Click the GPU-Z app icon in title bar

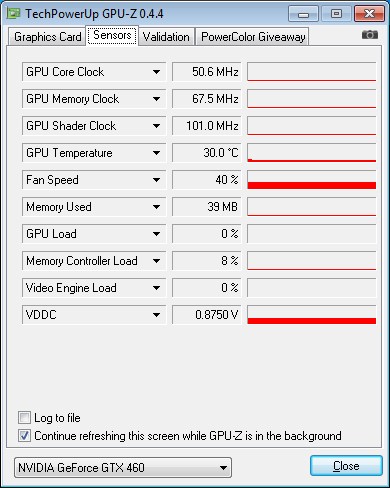(13, 13)
